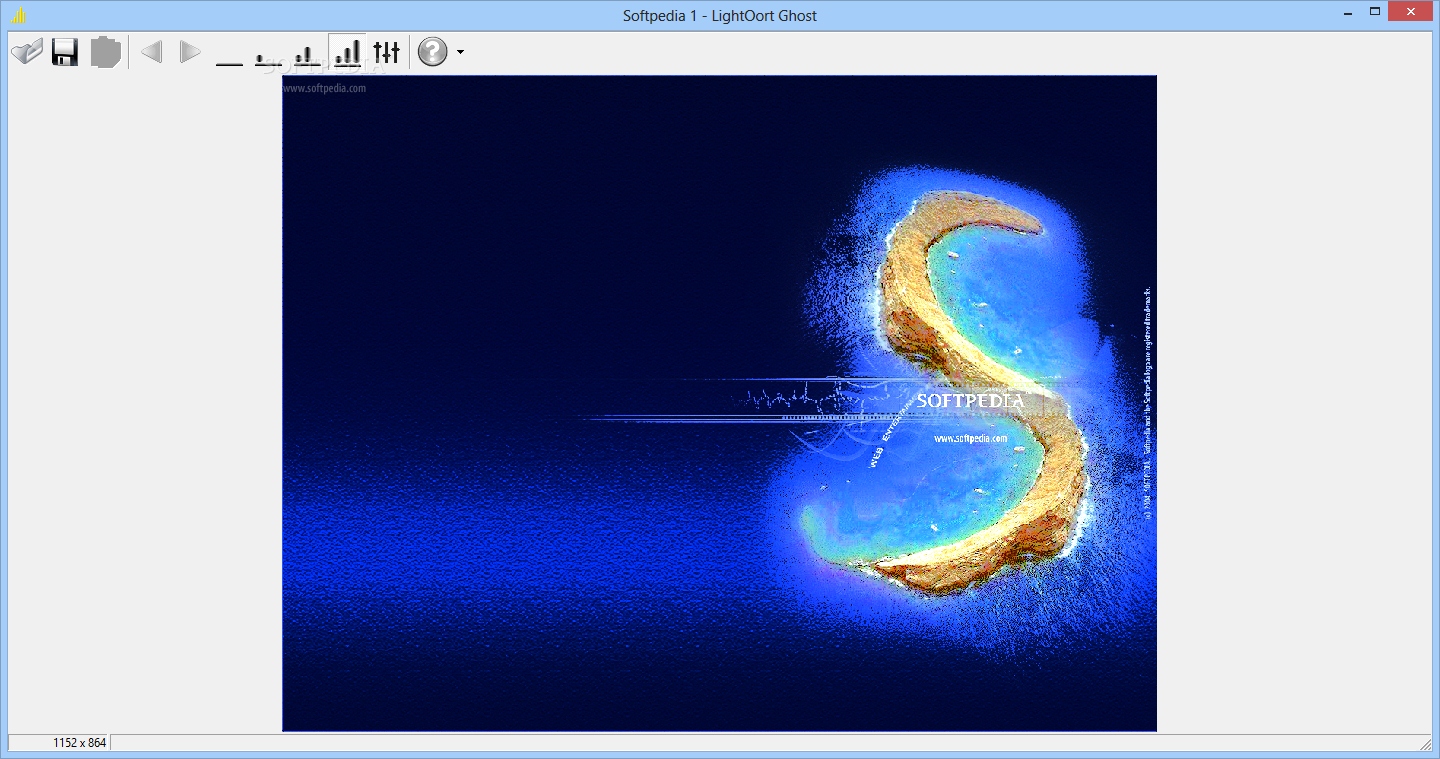The image size is (1440, 759).
Task: Open the custom adjustment sliders icon
Action: click(386, 52)
